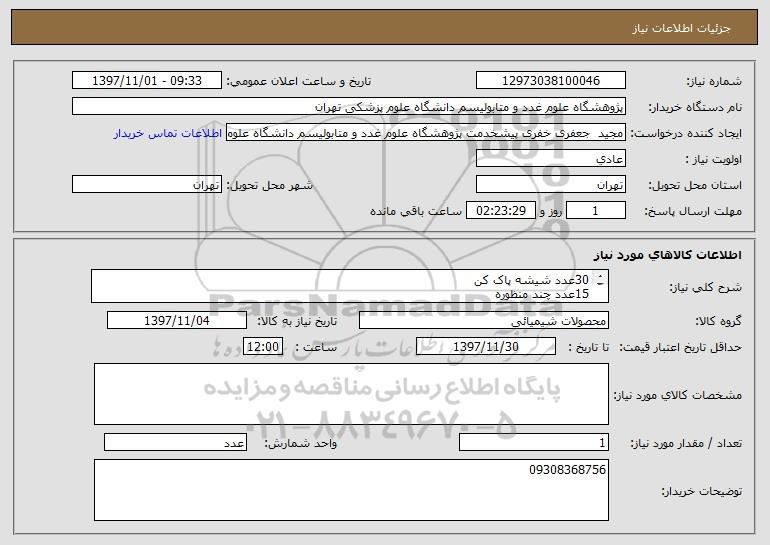Click the general description text area شرح کلی نیاز

pyautogui.click(x=350, y=286)
